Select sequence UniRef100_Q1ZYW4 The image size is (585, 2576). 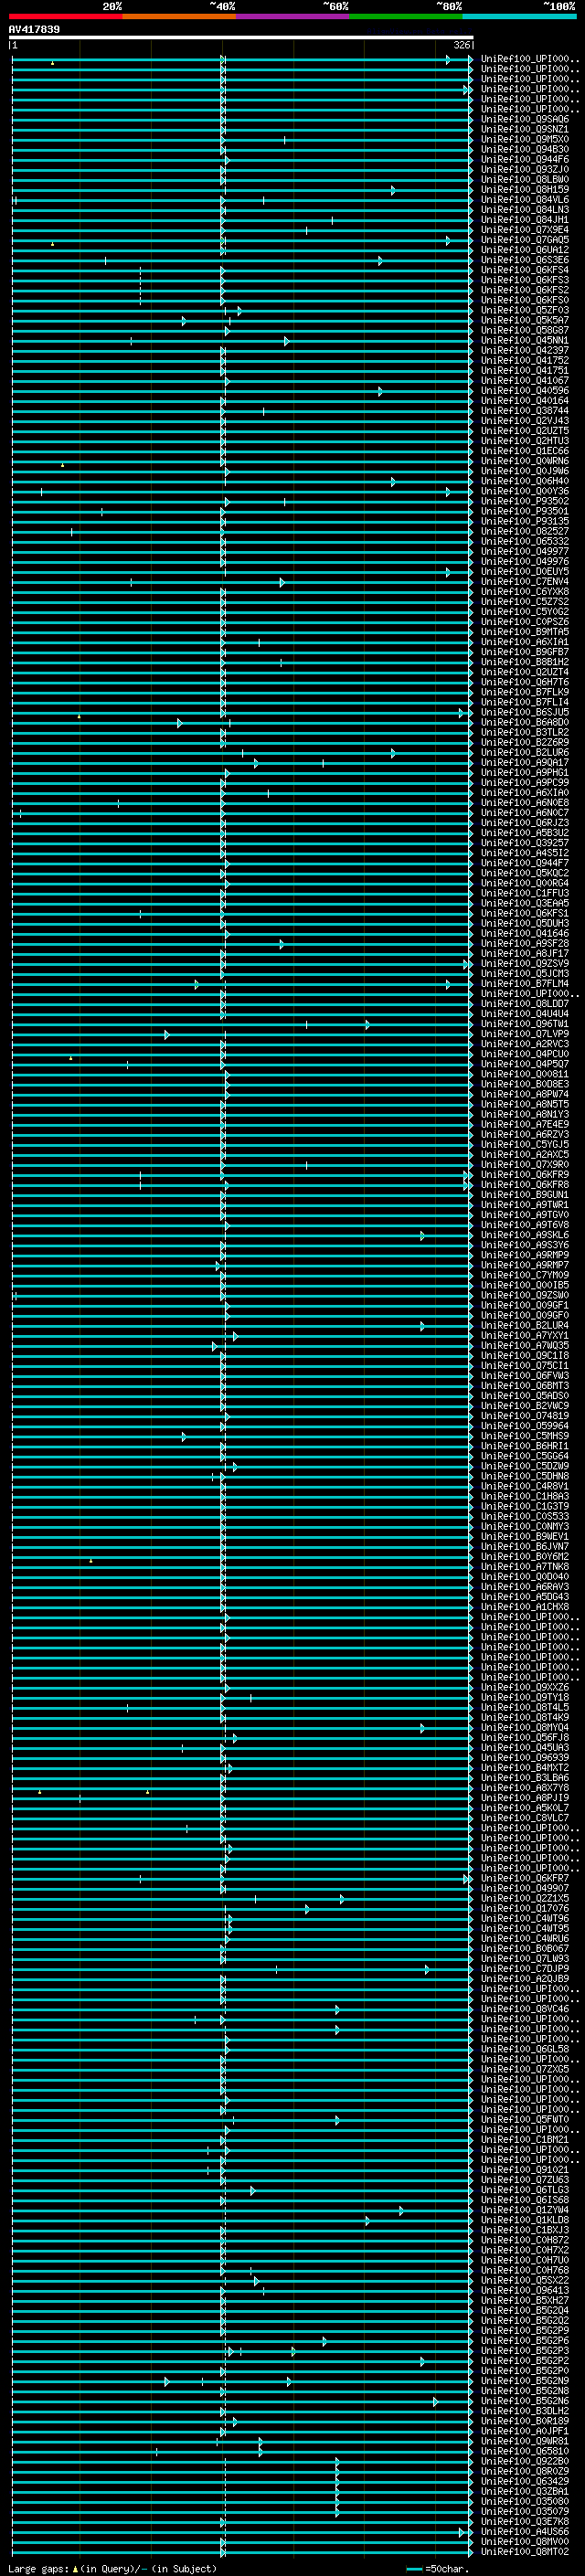(x=524, y=2211)
